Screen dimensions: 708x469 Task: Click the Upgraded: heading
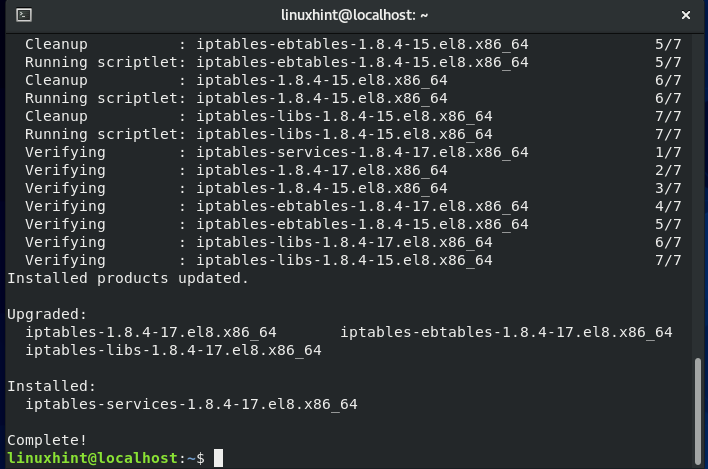pos(47,314)
